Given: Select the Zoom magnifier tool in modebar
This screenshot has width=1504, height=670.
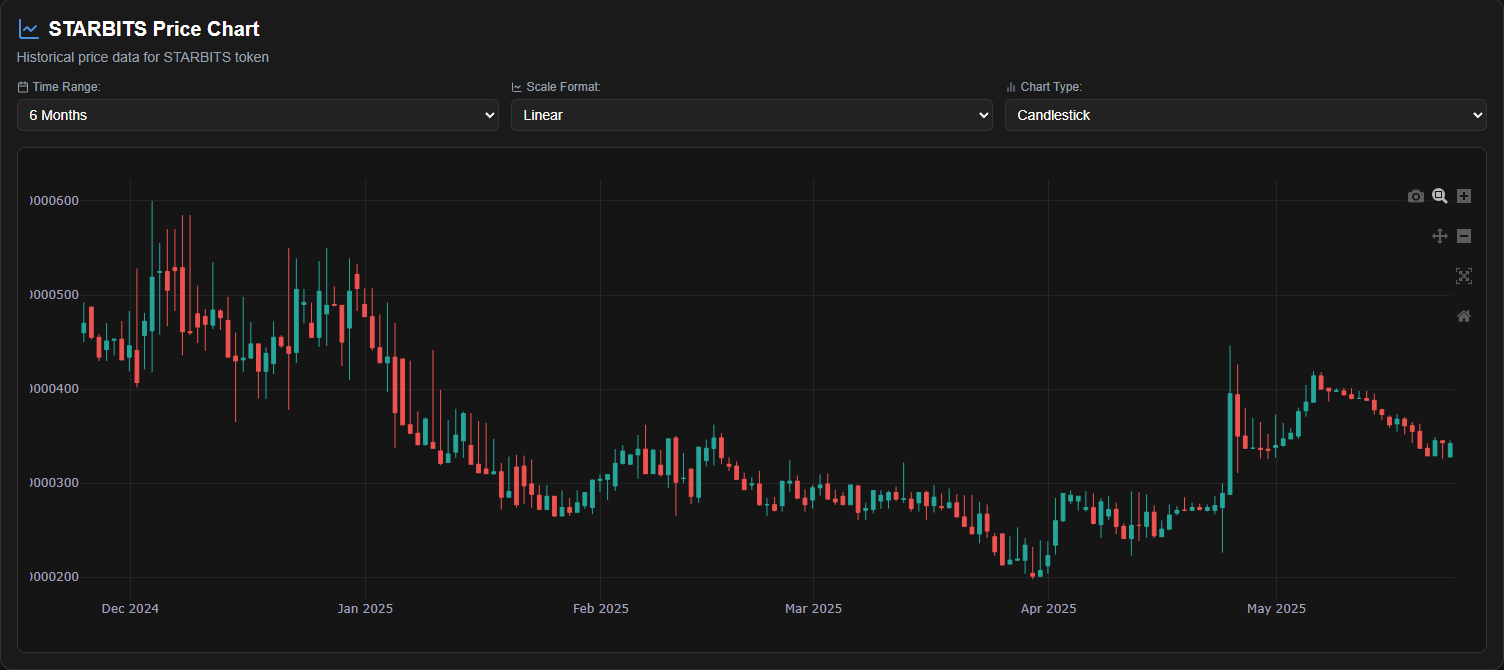Looking at the screenshot, I should [1440, 196].
